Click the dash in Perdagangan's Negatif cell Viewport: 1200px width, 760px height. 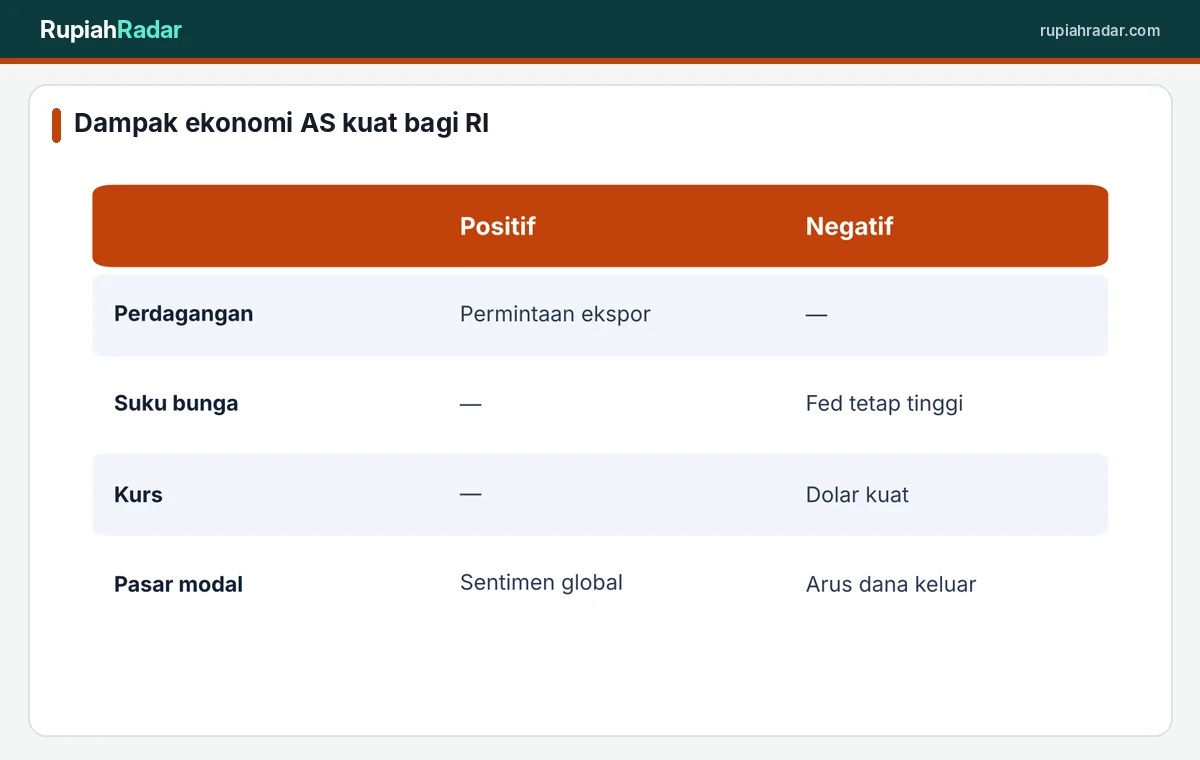[816, 315]
